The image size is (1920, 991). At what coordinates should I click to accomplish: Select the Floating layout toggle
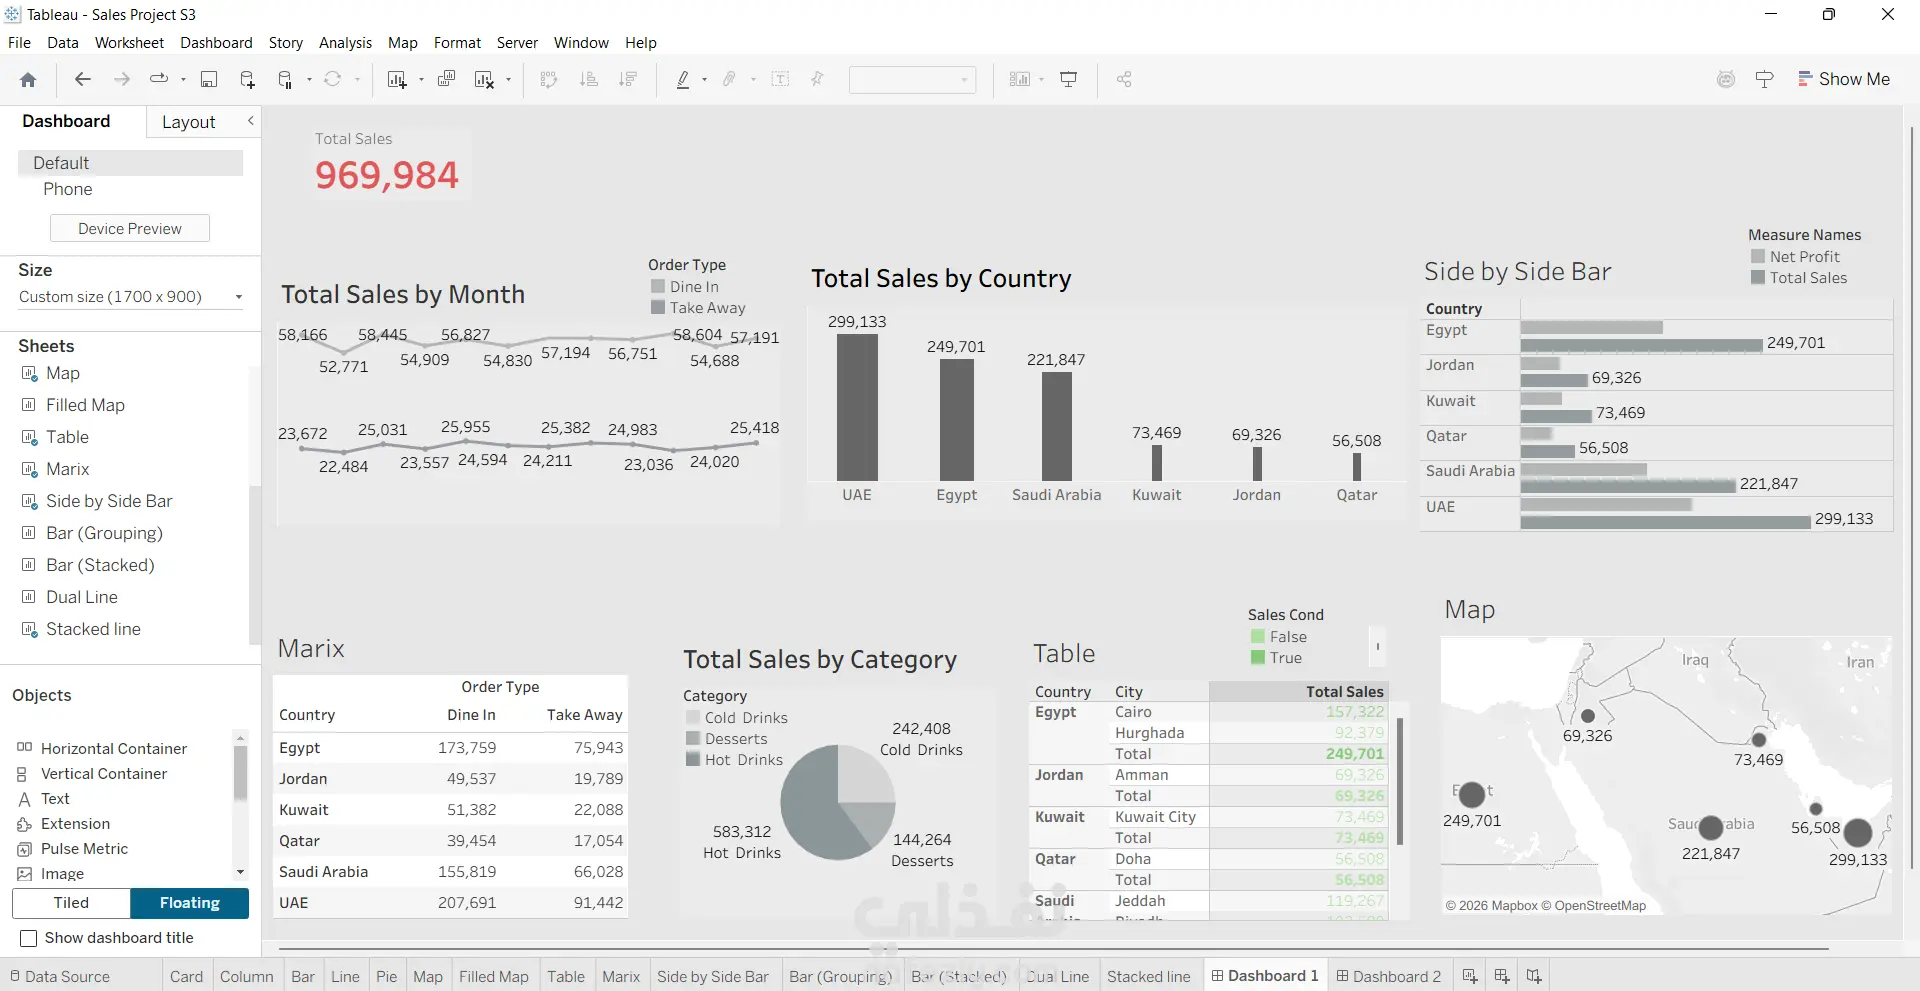coord(190,903)
